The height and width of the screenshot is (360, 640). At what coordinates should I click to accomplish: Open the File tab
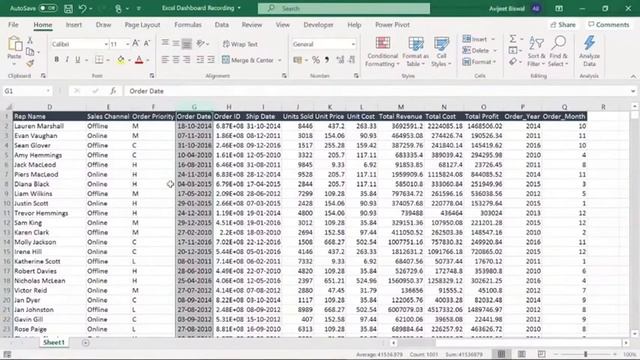(x=13, y=24)
